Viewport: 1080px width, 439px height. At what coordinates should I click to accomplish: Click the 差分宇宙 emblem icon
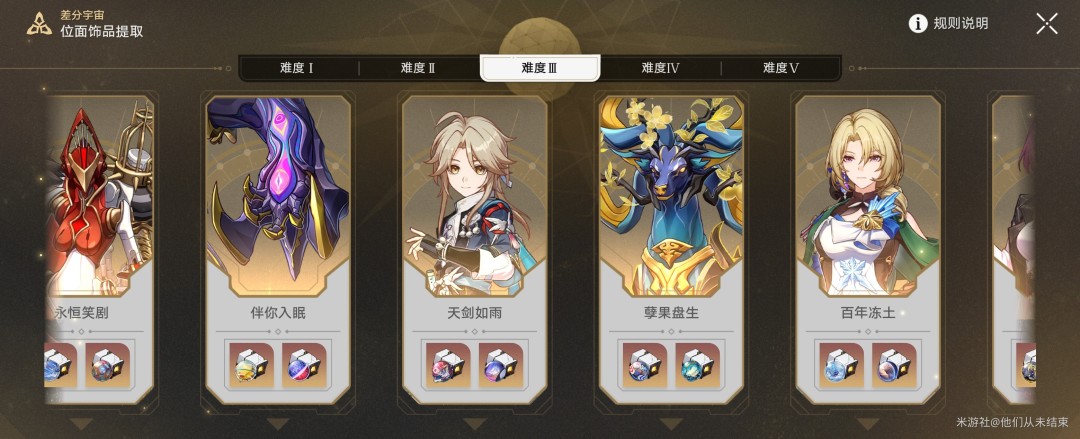click(39, 23)
